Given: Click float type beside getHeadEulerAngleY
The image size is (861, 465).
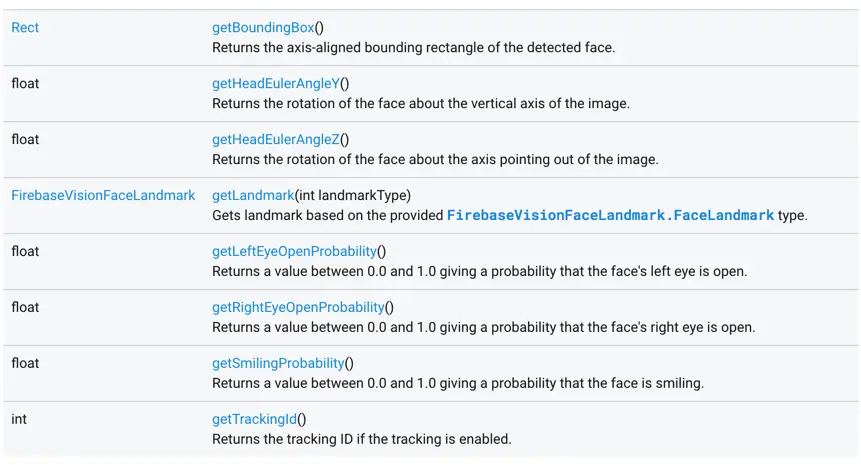Looking at the screenshot, I should (x=25, y=83).
